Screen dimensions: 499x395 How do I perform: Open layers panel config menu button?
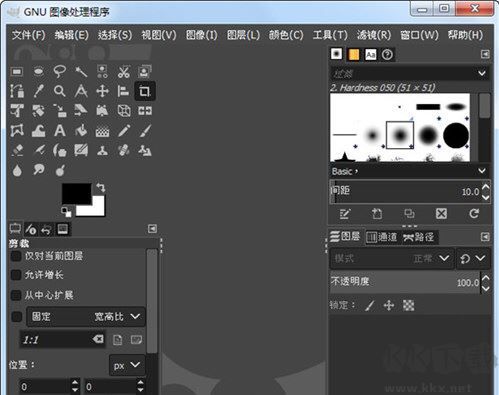[x=485, y=237]
